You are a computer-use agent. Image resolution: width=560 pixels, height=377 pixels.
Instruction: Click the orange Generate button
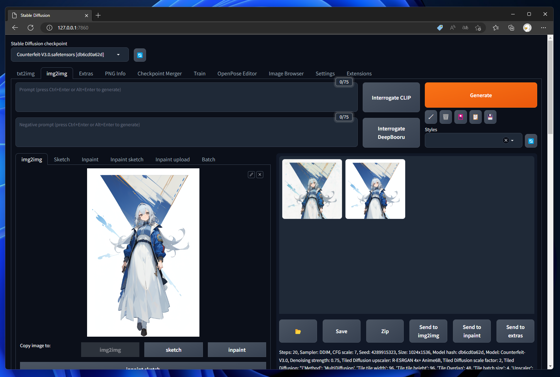(481, 95)
